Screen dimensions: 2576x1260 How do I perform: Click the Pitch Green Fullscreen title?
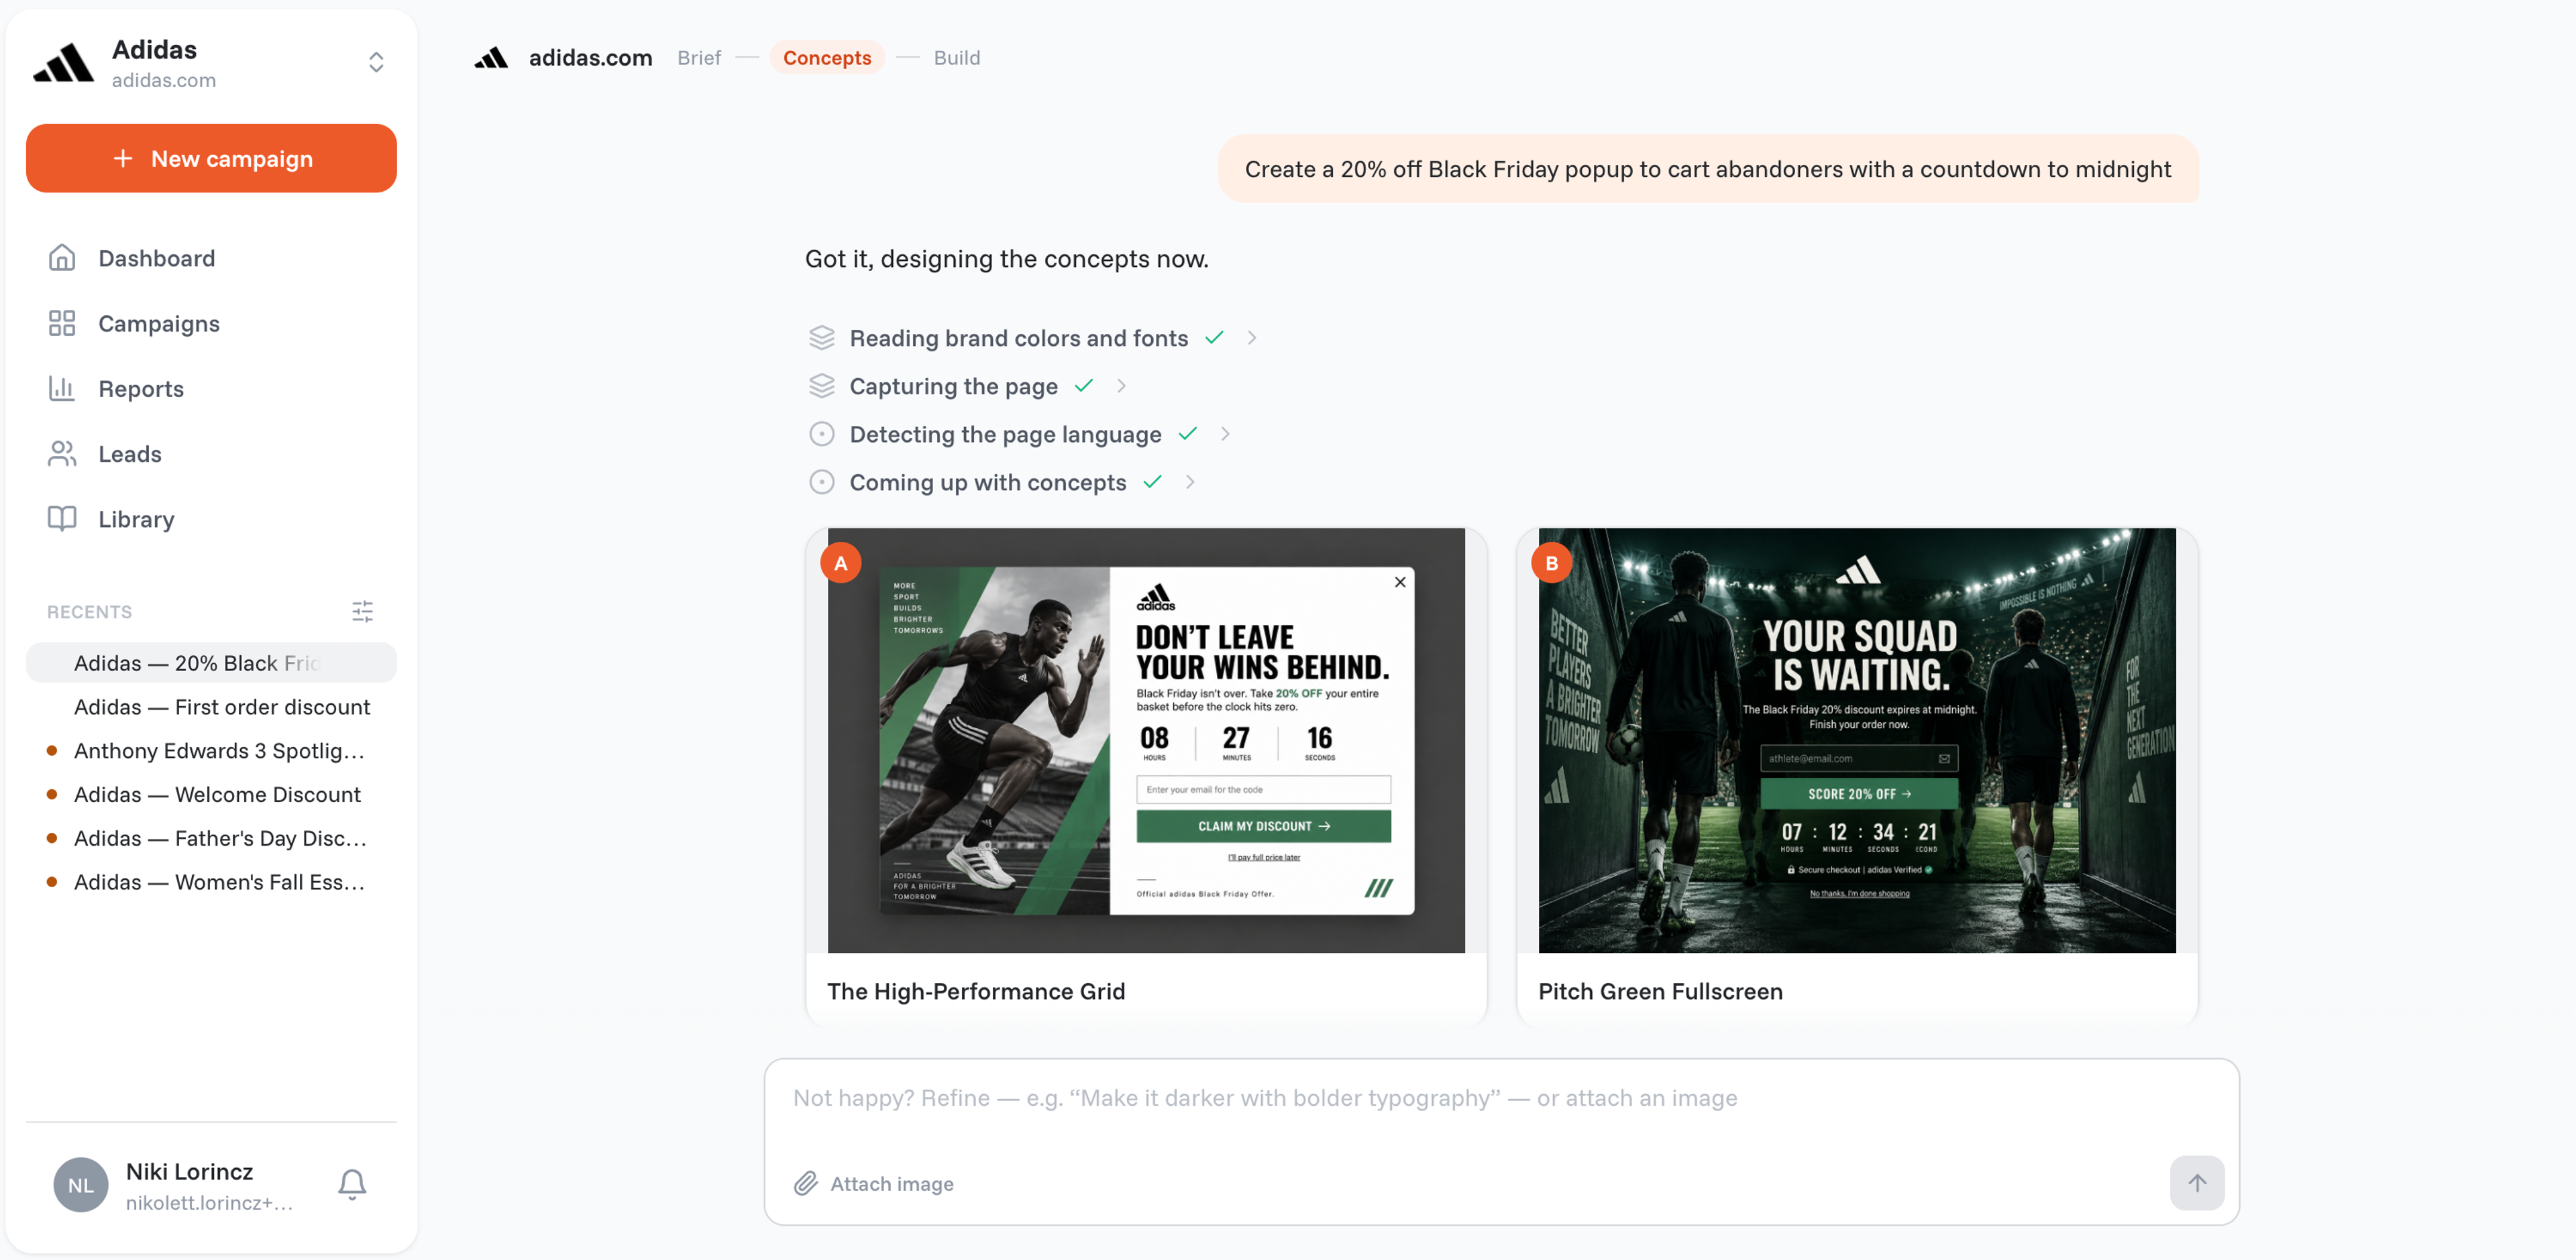pos(1660,991)
